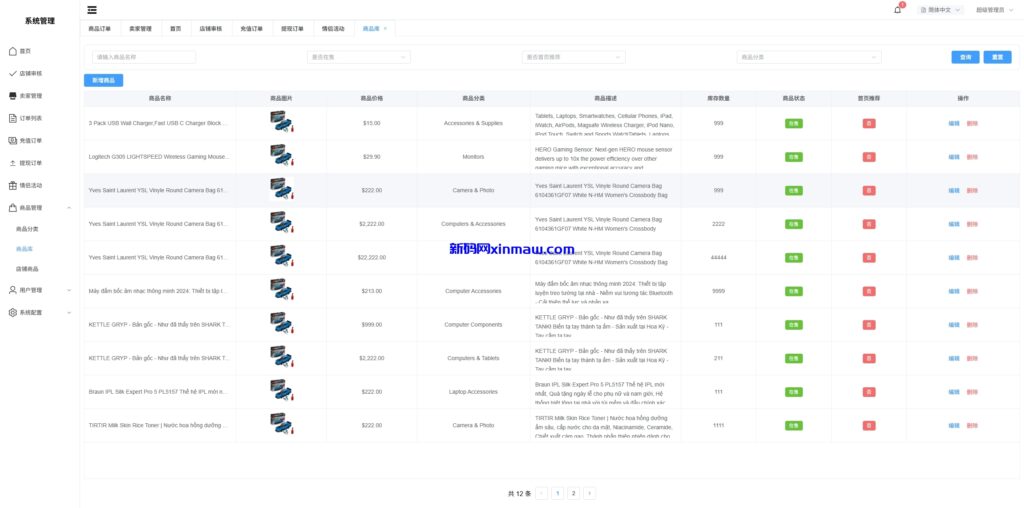1024x508 pixels.
Task: Close the 商品库 tab with its x
Action: (386, 29)
